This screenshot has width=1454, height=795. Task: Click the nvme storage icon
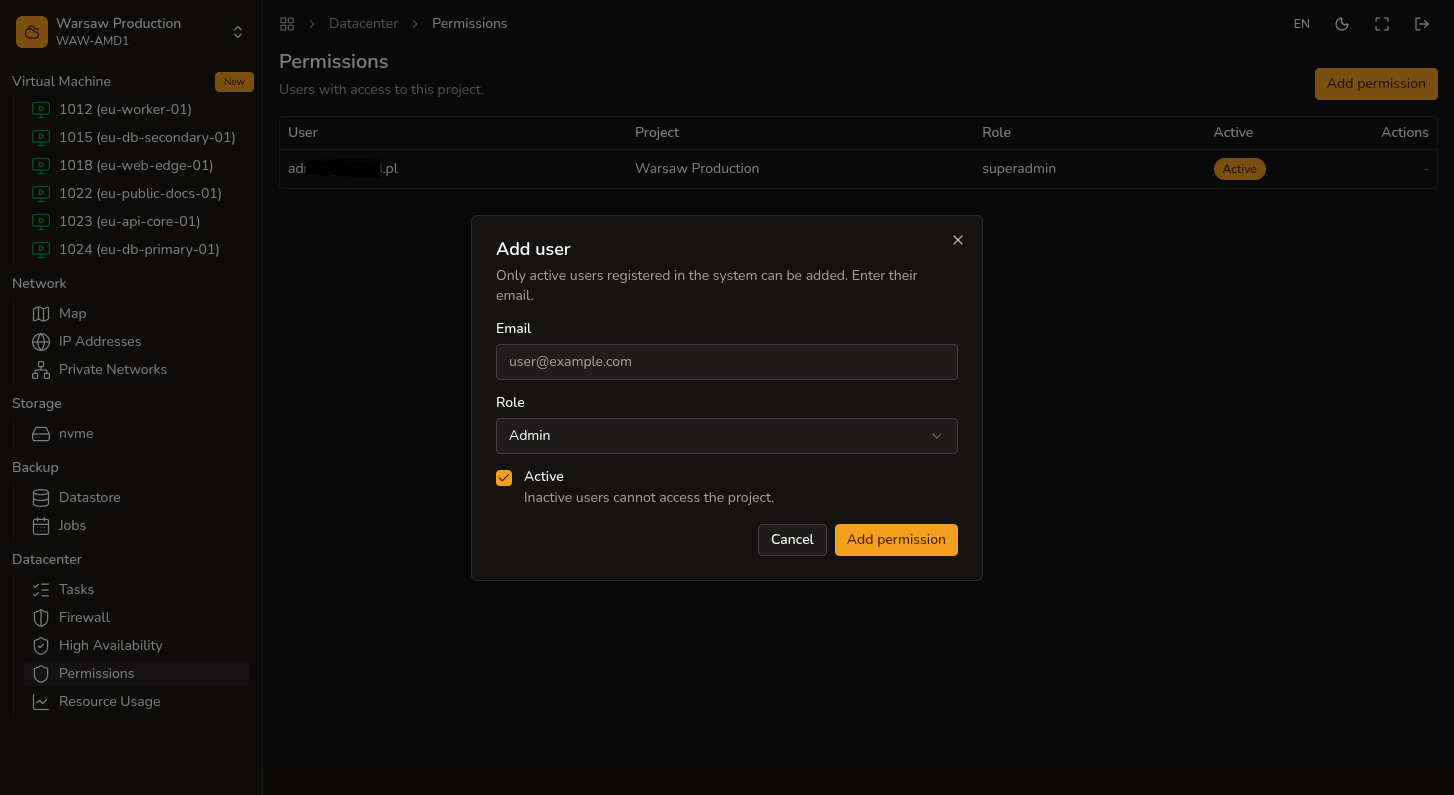[x=41, y=433]
